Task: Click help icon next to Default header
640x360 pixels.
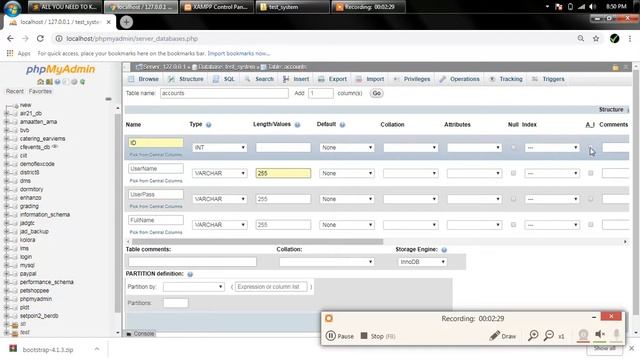Action: click(x=342, y=125)
